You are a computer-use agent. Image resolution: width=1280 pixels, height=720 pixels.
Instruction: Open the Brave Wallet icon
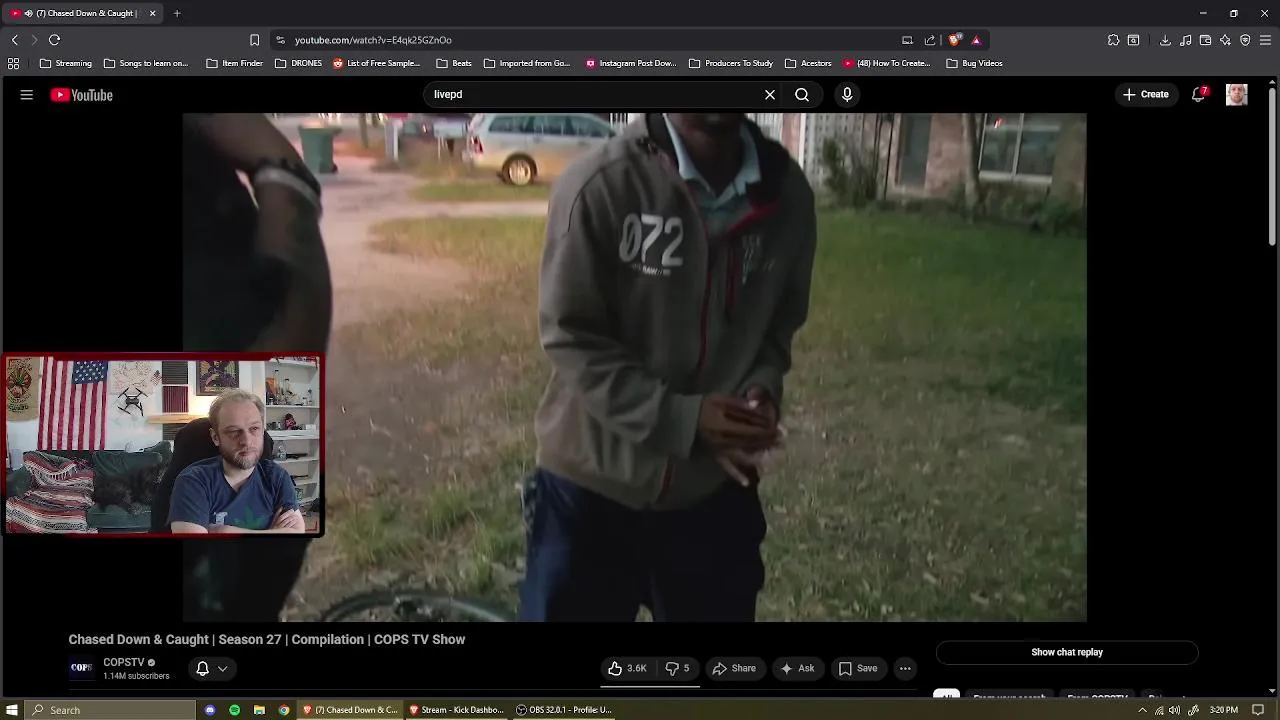coord(1205,40)
